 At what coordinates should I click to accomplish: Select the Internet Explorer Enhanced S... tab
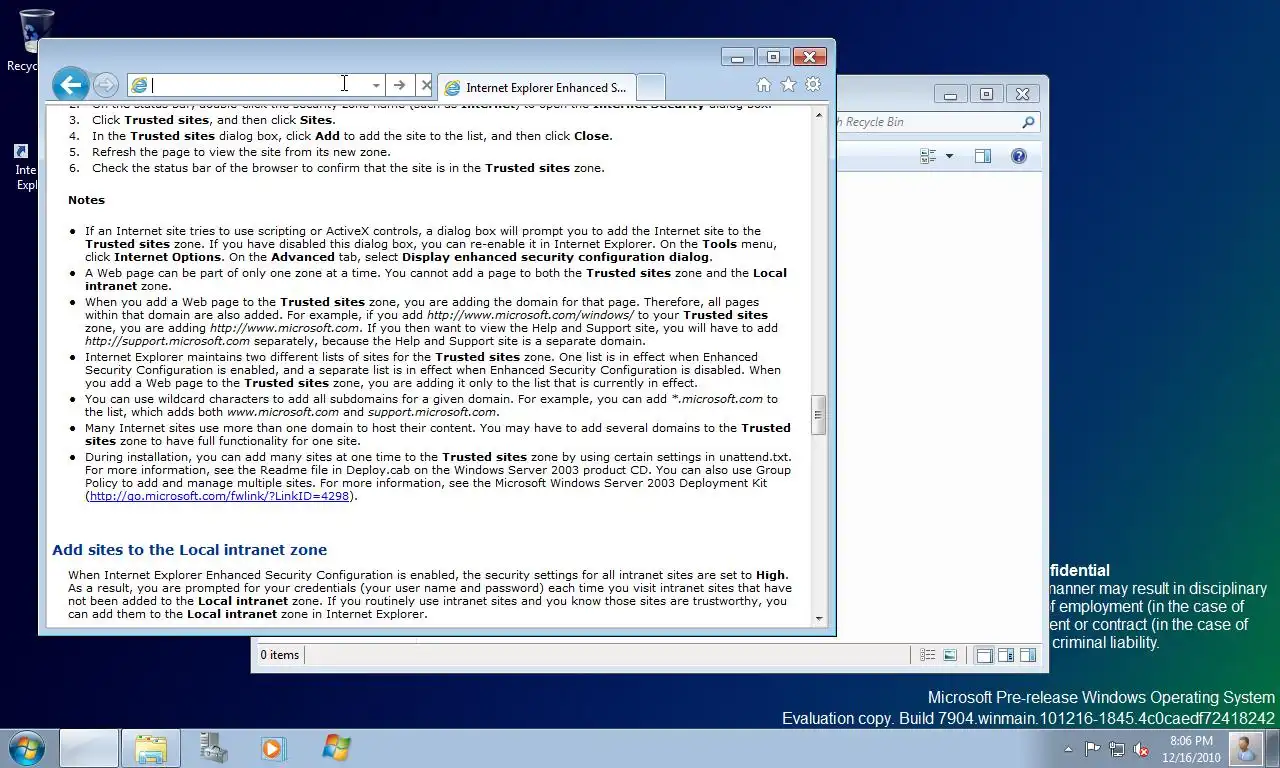point(536,88)
